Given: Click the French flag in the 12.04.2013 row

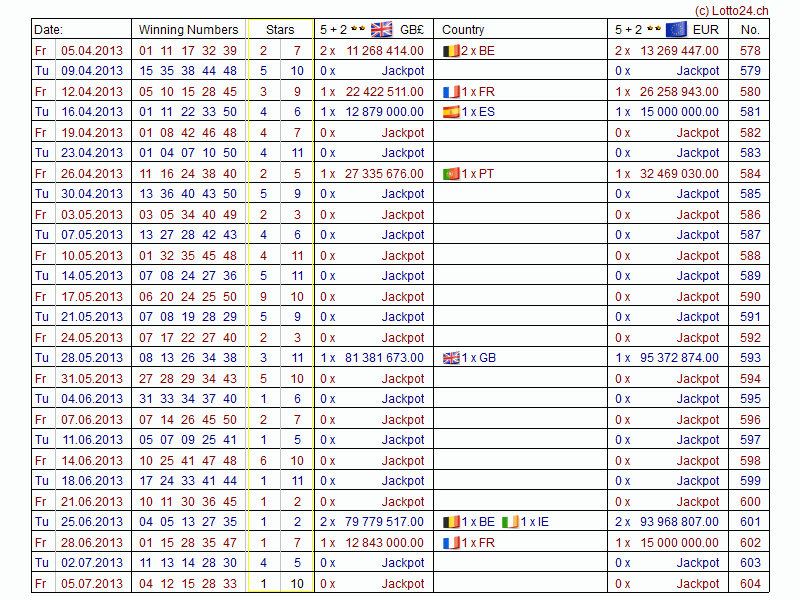Looking at the screenshot, I should tap(451, 91).
